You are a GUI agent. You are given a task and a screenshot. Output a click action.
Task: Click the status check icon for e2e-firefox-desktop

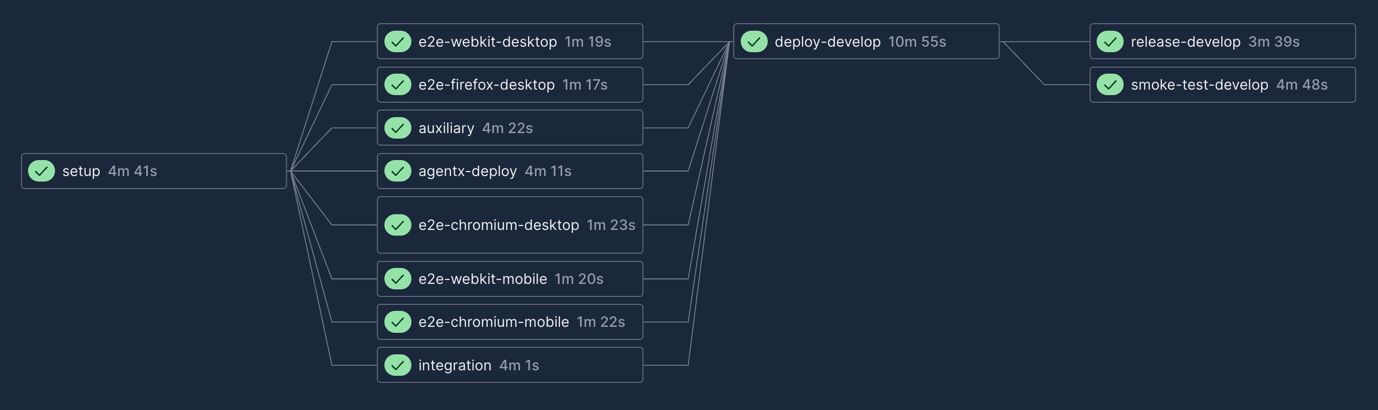(x=398, y=85)
